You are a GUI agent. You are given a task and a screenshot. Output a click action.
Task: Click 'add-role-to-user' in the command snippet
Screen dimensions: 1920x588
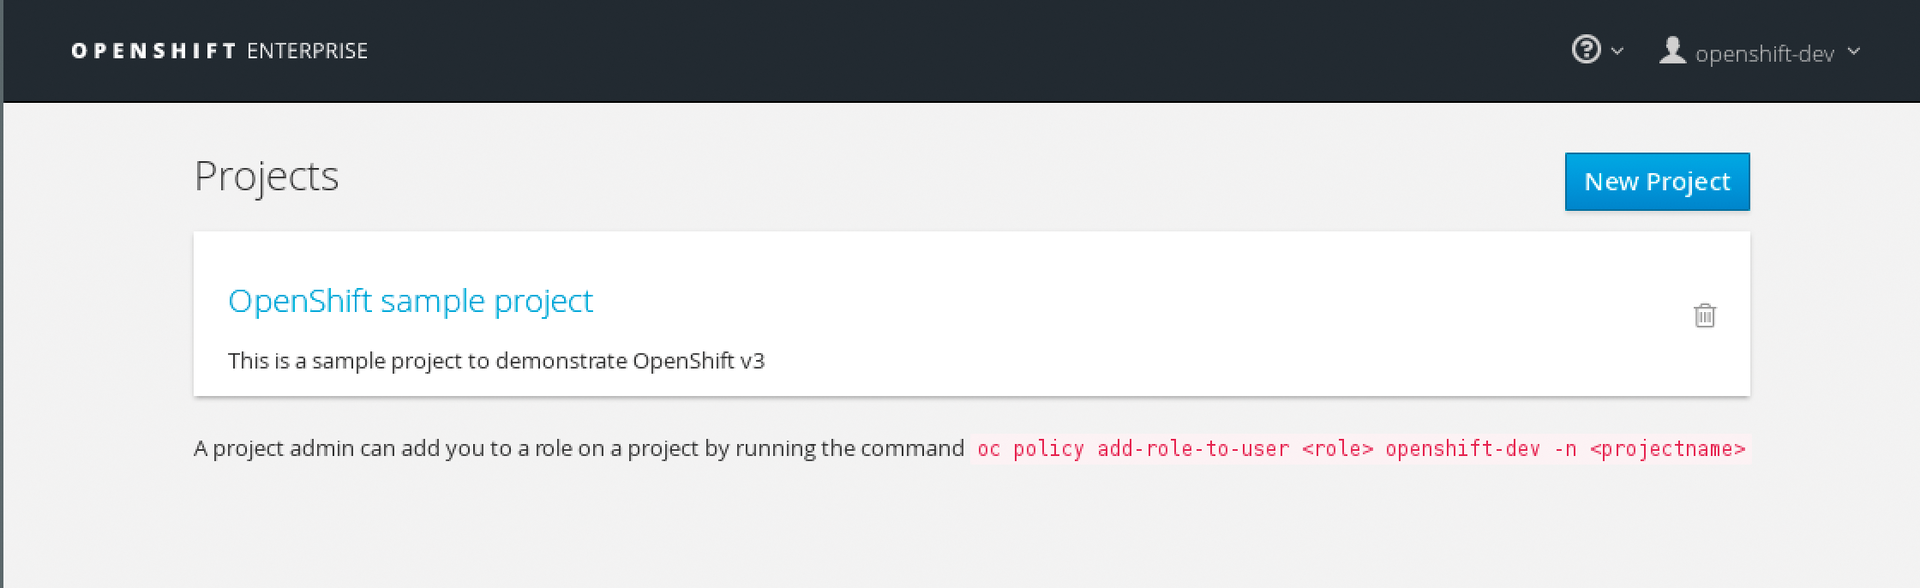pos(1193,449)
